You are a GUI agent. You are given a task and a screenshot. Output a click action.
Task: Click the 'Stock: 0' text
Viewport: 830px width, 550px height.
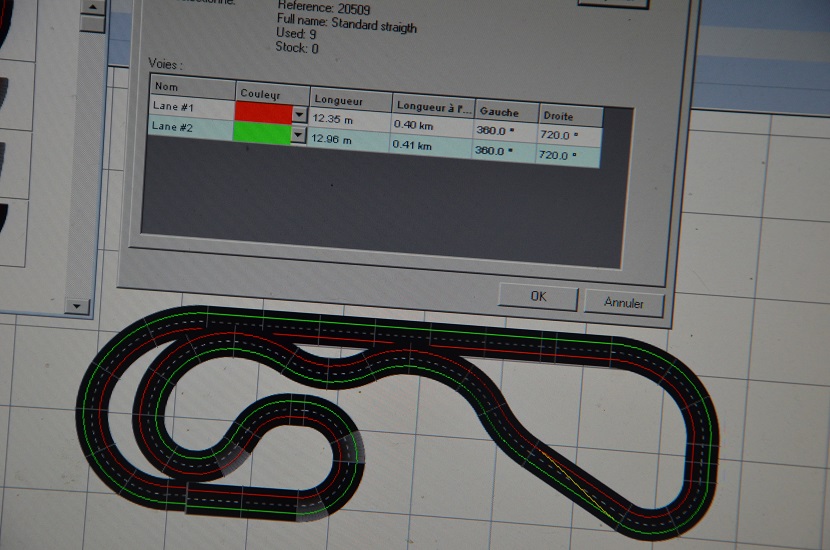pos(297,48)
